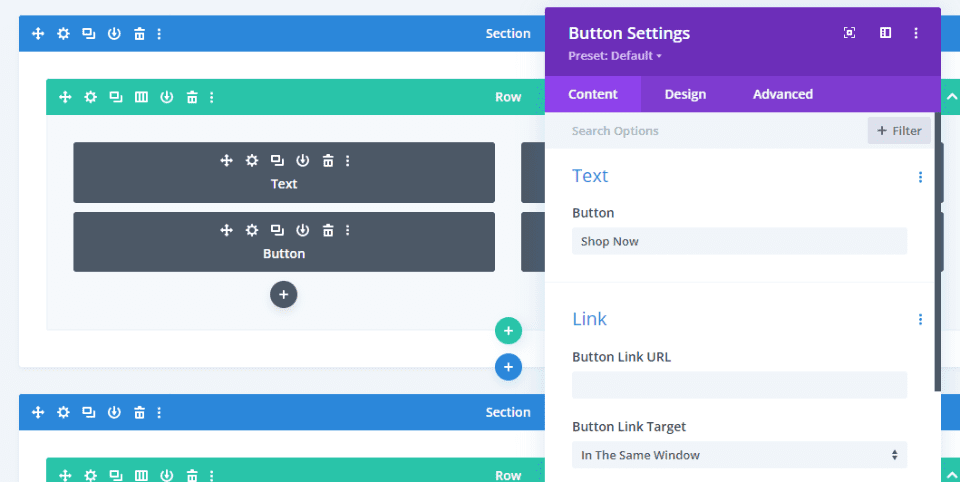Image resolution: width=960 pixels, height=482 pixels.
Task: Click the dark gray add module plus button
Action: (283, 294)
